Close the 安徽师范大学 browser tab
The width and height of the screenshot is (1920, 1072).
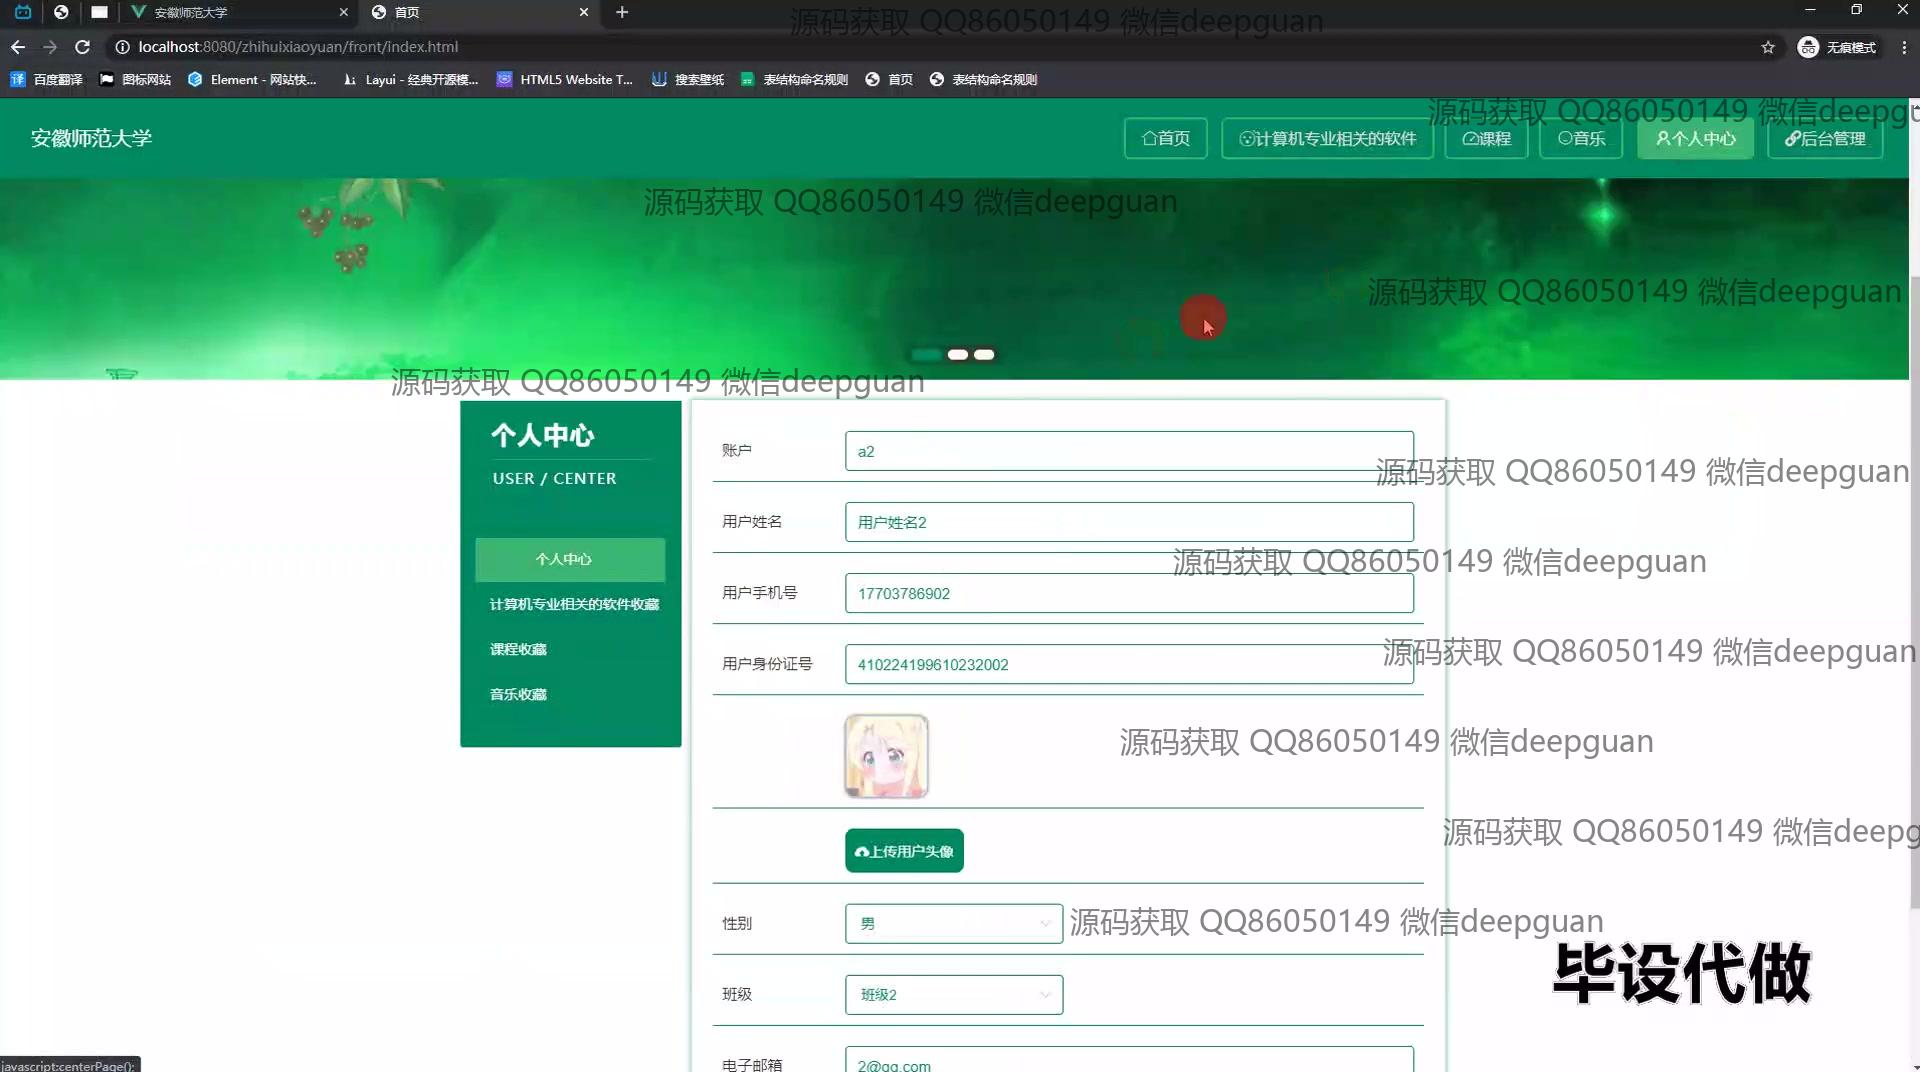click(343, 12)
